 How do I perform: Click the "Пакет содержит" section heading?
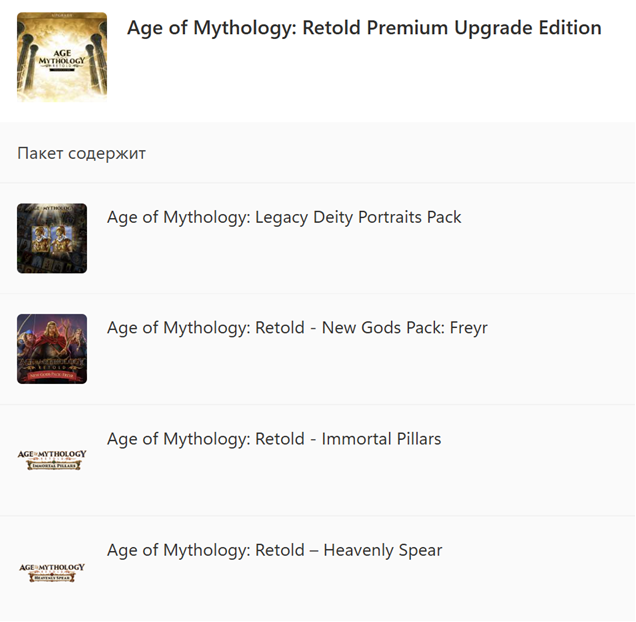tap(82, 153)
